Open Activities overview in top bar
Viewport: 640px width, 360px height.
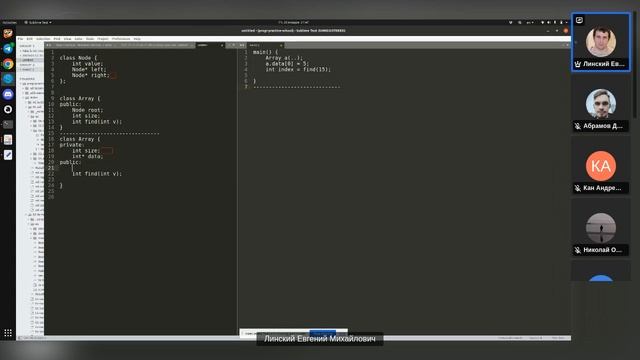(9, 22)
